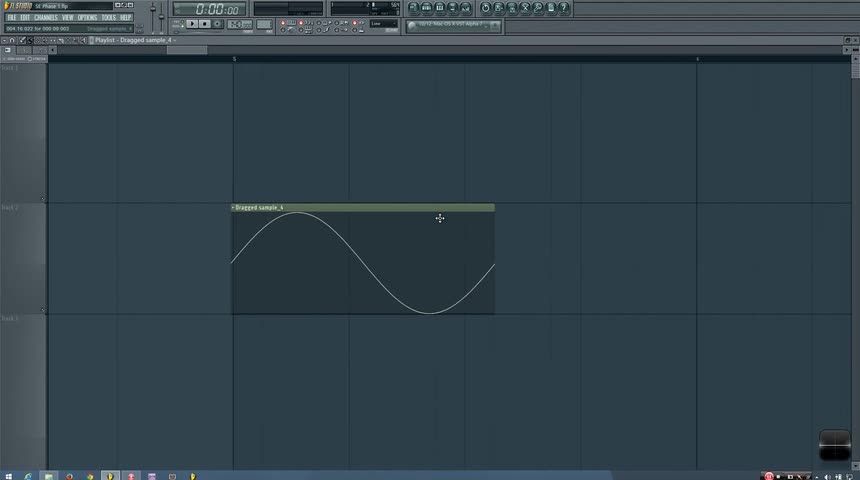This screenshot has height=480, width=860.
Task: Click the playlist view toggle icon at top-left
Action: (8, 50)
